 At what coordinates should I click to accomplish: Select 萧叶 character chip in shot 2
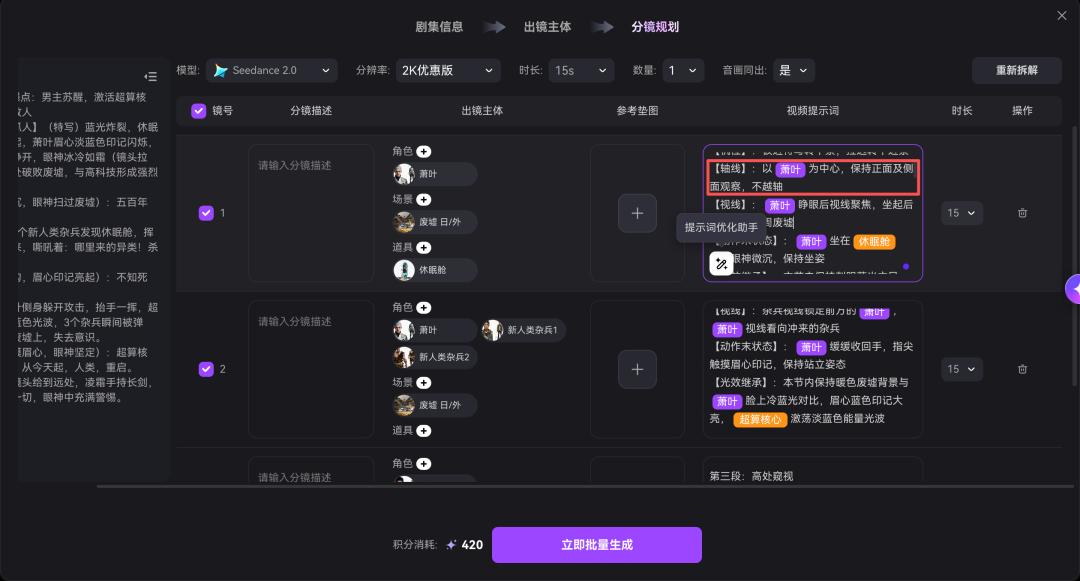(x=435, y=330)
